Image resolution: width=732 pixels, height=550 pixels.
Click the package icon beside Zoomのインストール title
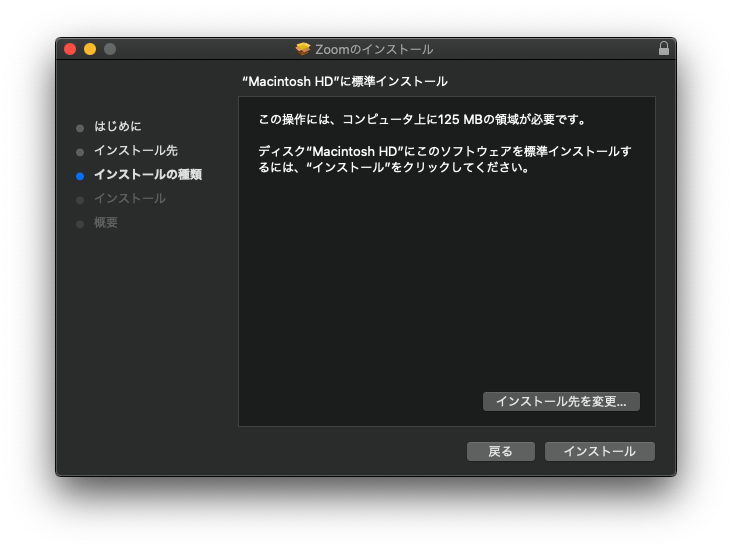tap(303, 49)
